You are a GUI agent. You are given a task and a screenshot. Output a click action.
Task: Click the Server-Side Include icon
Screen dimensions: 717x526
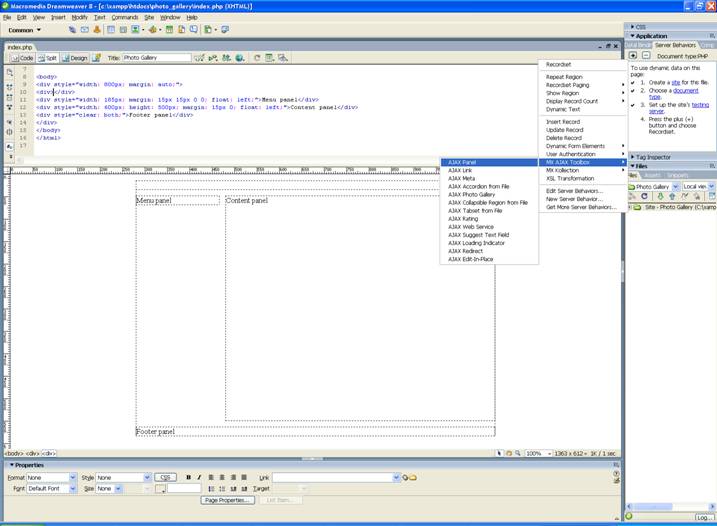182,30
